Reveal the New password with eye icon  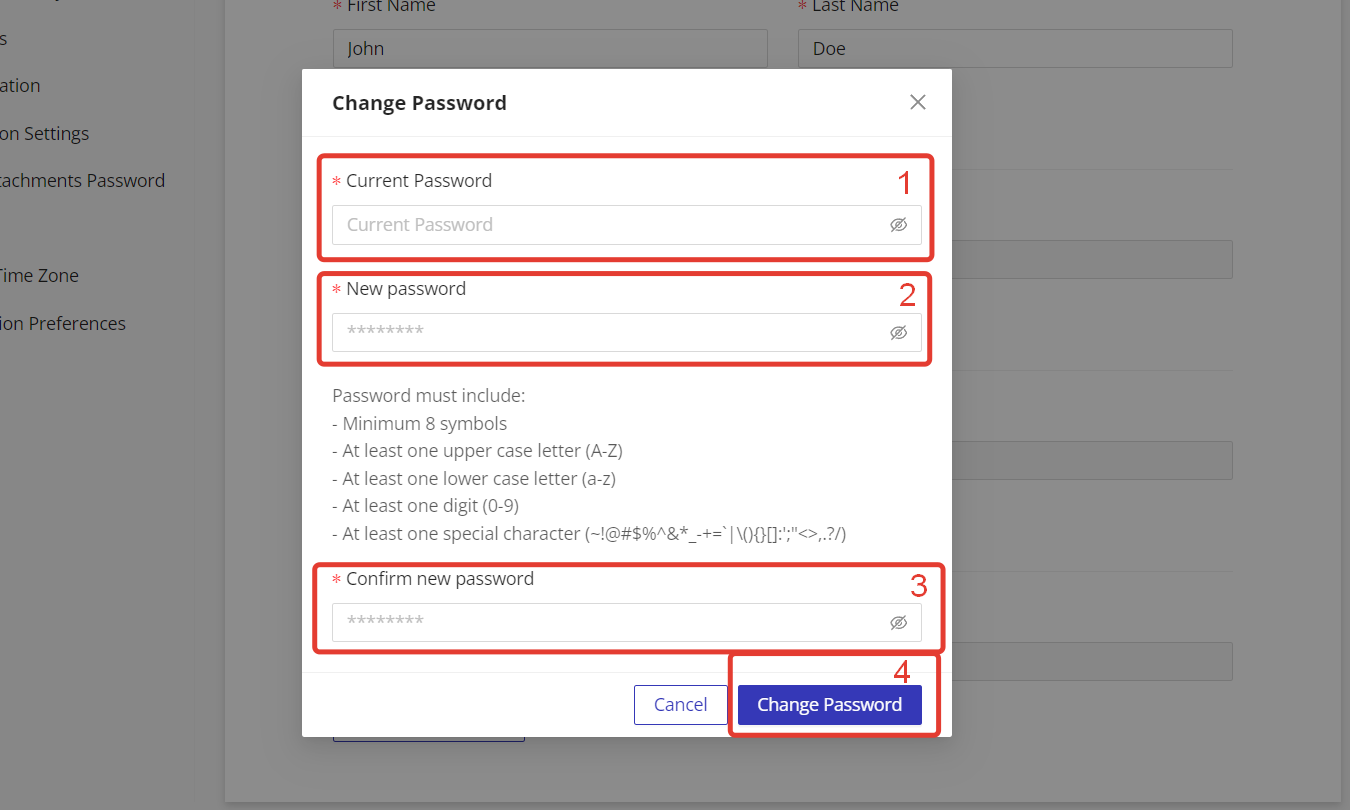[x=898, y=333]
